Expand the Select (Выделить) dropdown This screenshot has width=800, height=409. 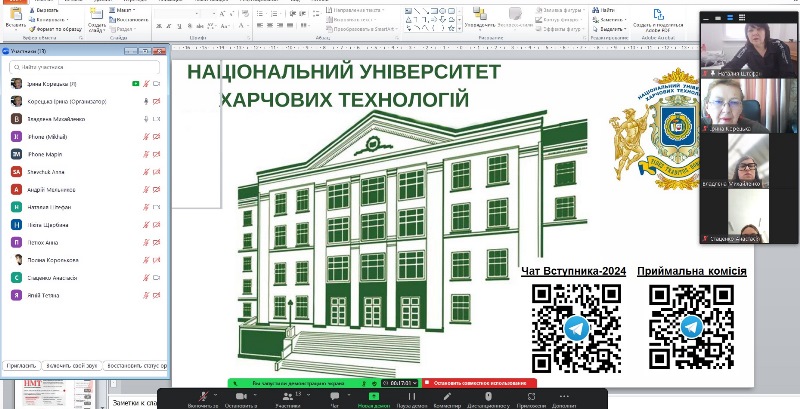click(x=626, y=29)
